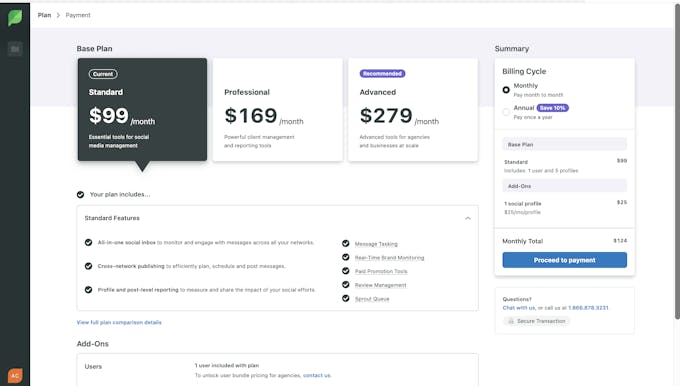Click the checkmark beside Message Tasking

(x=346, y=243)
